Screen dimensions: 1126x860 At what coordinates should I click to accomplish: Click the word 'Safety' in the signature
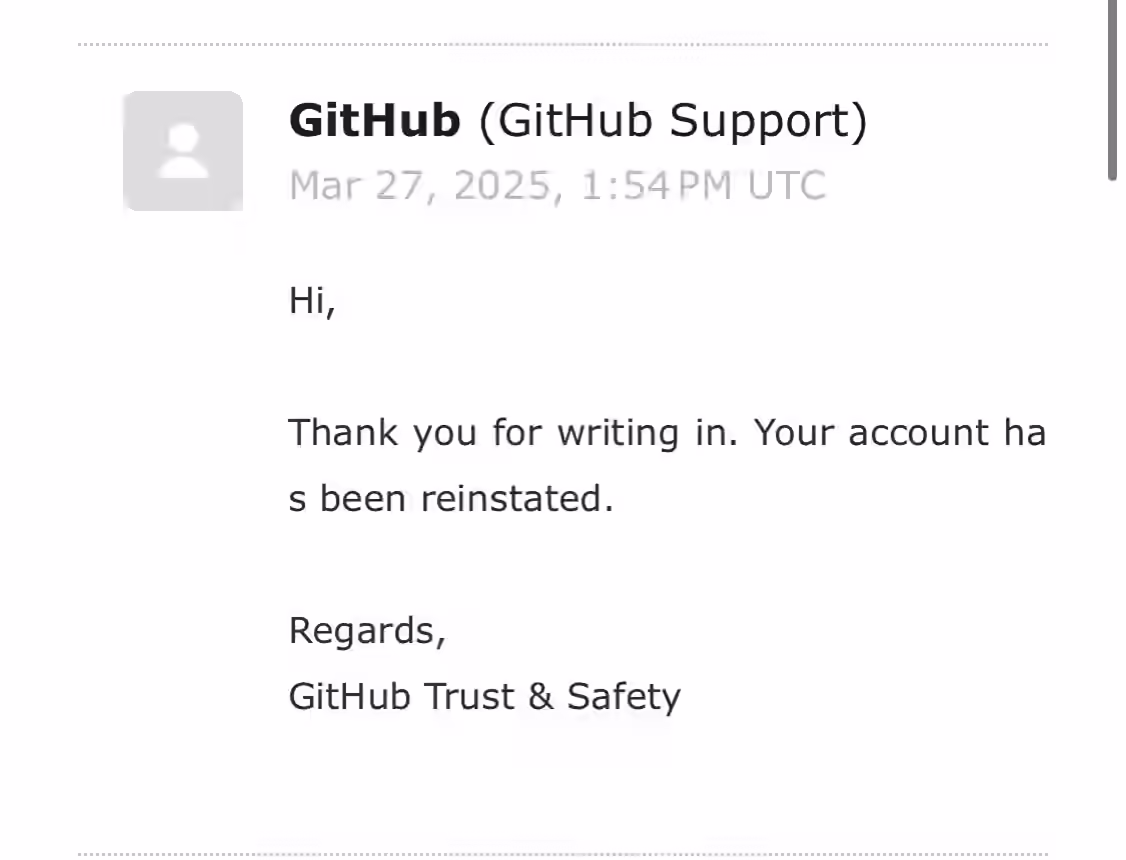coord(623,696)
